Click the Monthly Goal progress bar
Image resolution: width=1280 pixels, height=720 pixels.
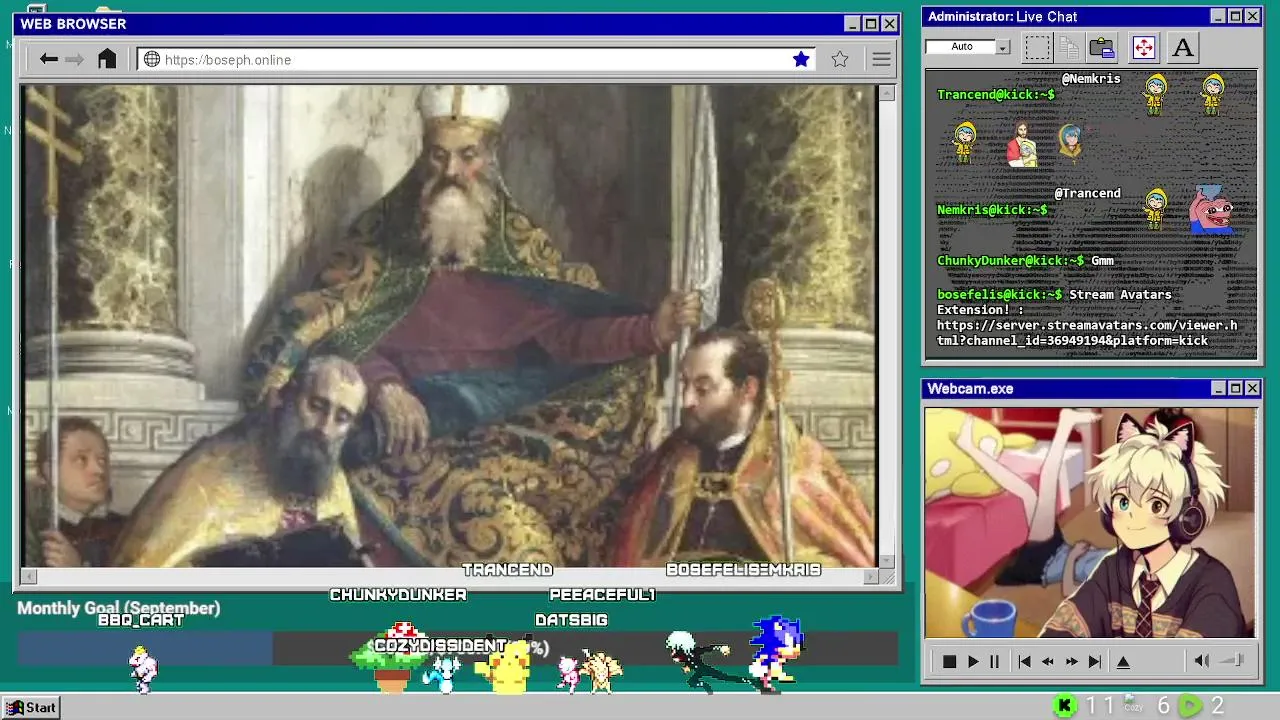tap(457, 648)
